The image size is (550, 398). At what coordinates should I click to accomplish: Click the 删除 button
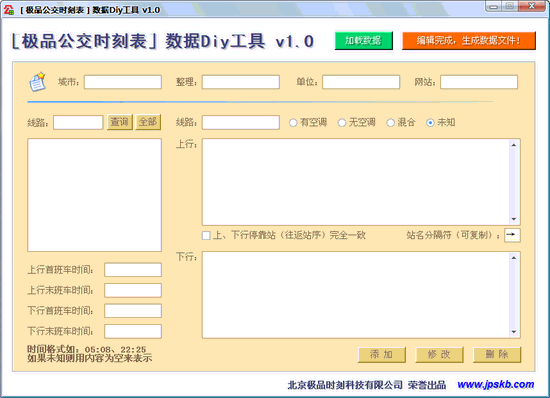[x=497, y=355]
